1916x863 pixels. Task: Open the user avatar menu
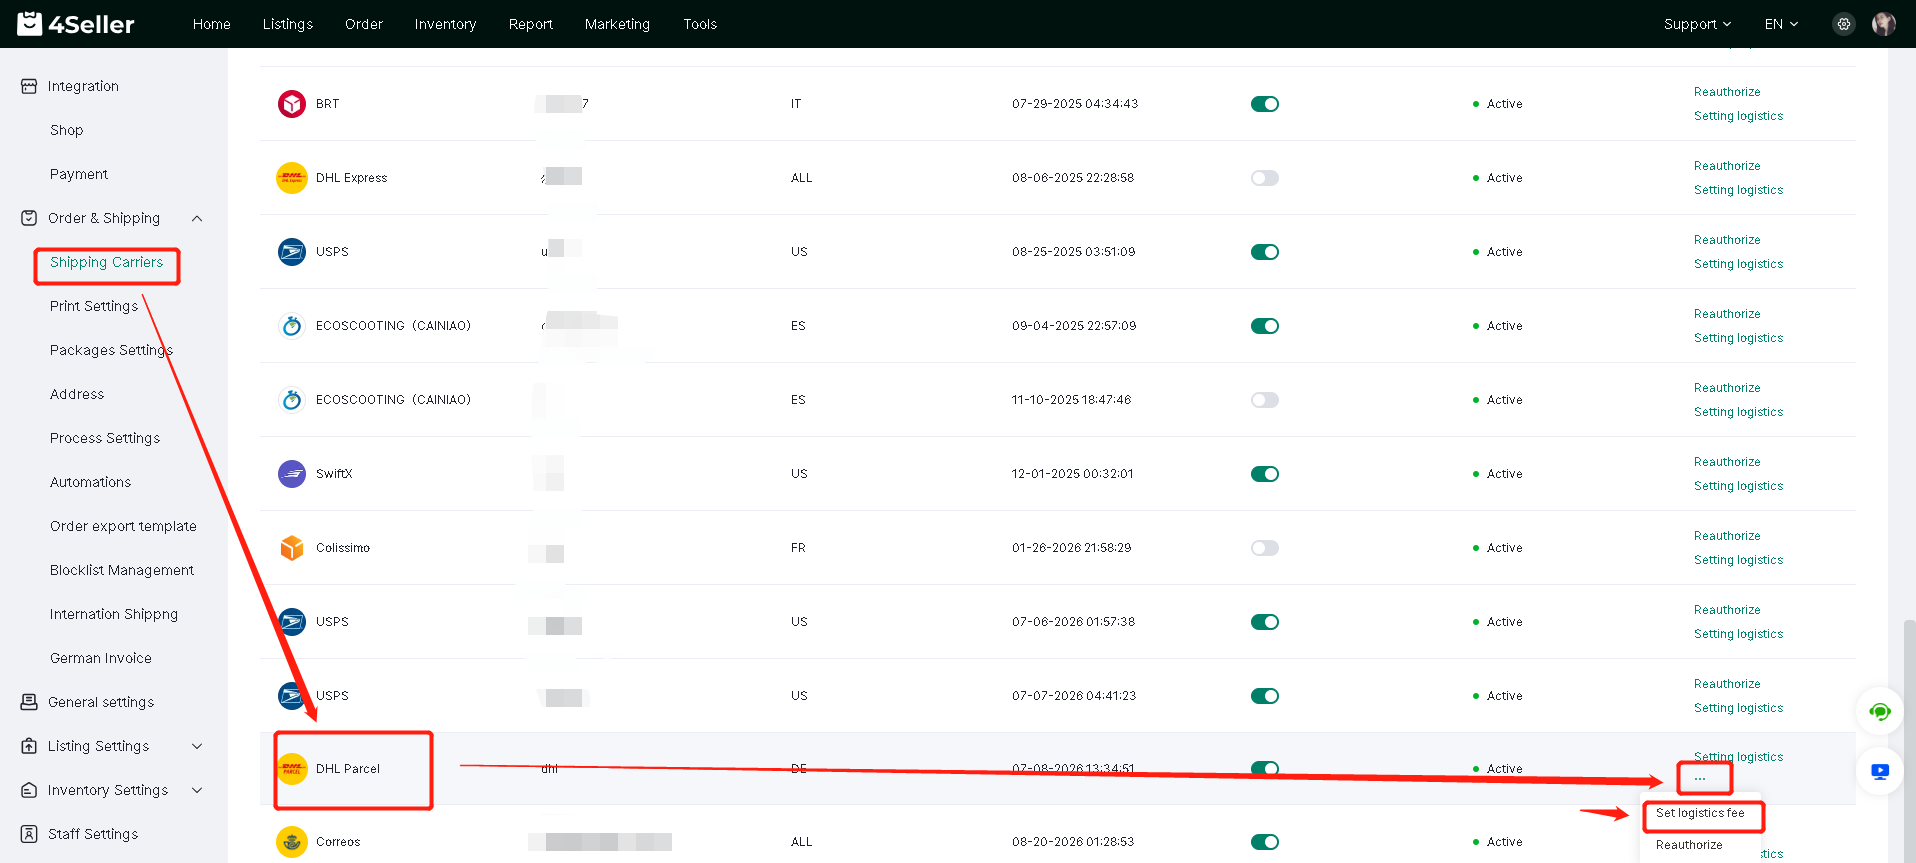[x=1884, y=24]
